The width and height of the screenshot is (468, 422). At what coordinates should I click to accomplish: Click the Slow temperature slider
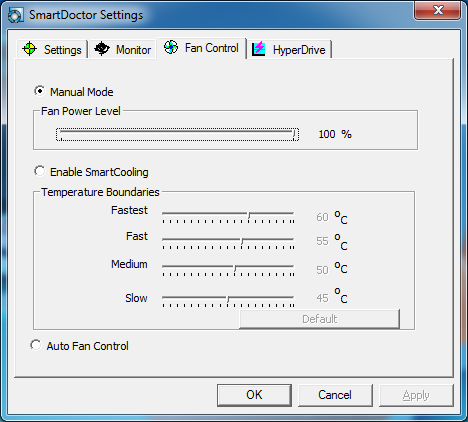pos(228,301)
